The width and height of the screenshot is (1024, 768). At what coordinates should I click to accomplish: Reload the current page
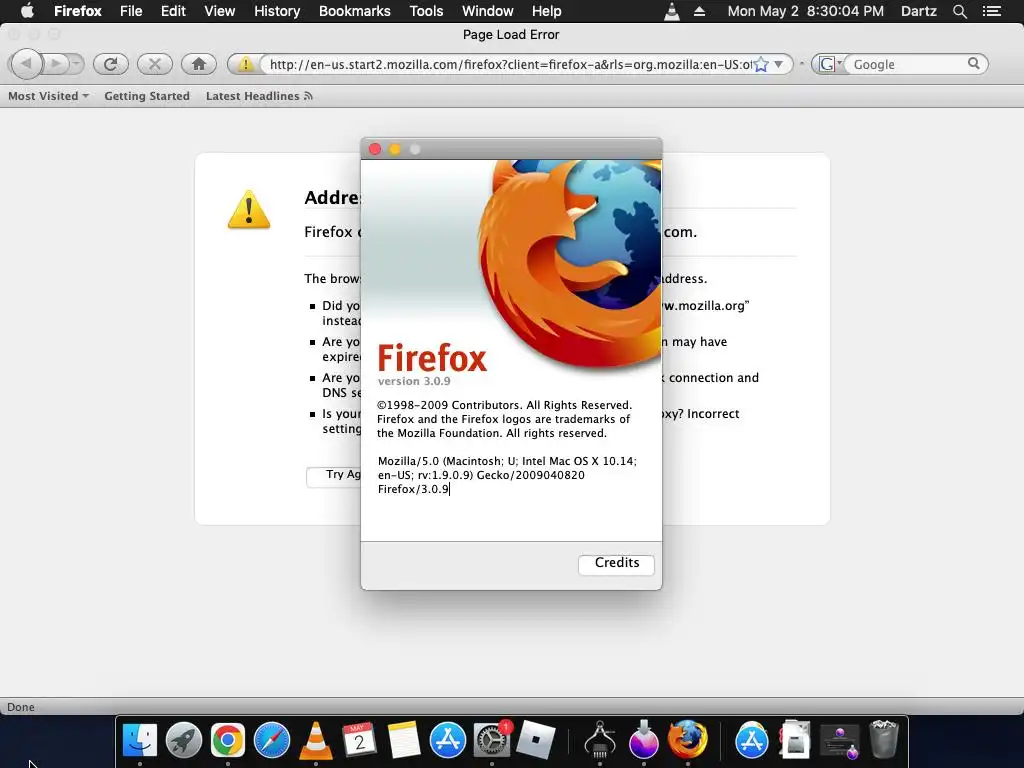click(x=110, y=64)
